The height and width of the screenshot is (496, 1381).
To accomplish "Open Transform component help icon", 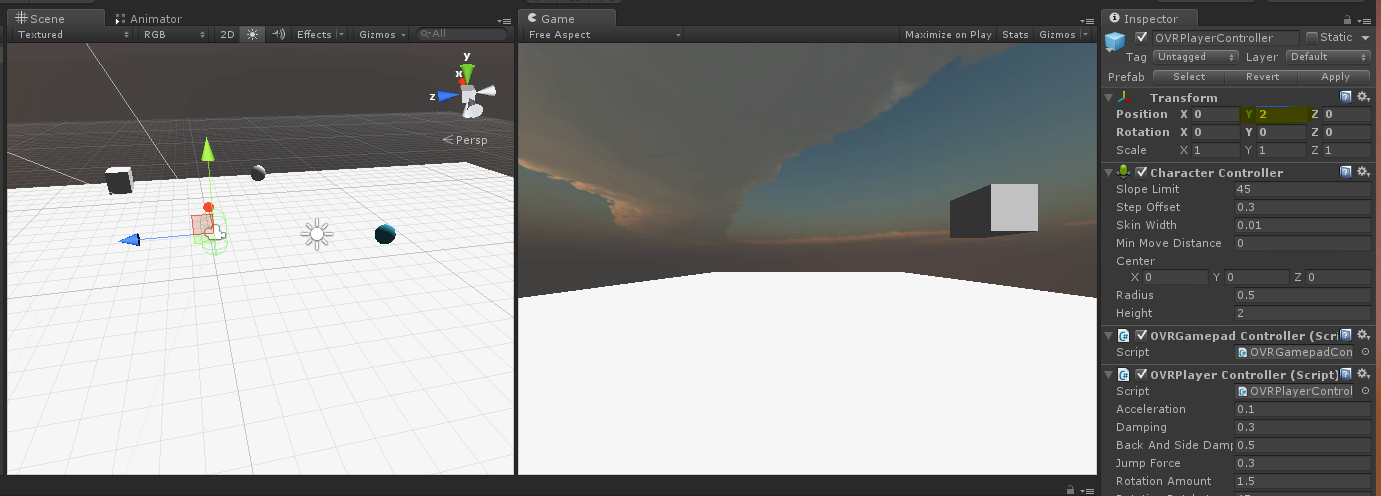I will pos(1346,97).
